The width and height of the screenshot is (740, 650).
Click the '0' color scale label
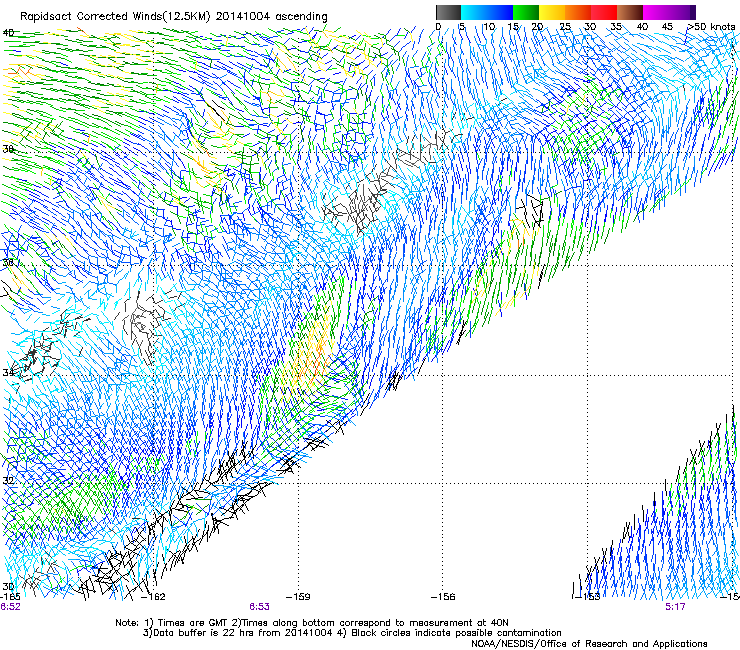[438, 27]
